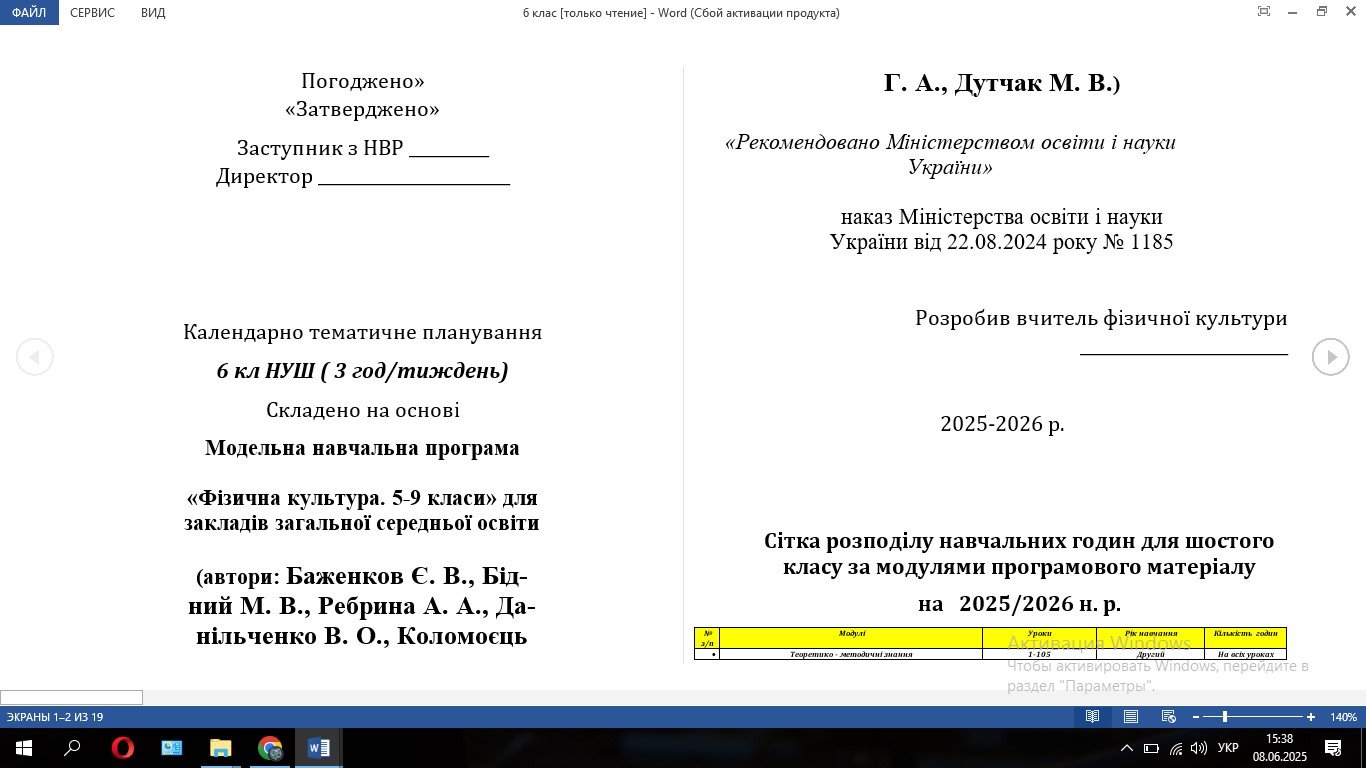The height and width of the screenshot is (768, 1366).
Task: Go to the next screen with right arrow
Action: pyautogui.click(x=1331, y=357)
